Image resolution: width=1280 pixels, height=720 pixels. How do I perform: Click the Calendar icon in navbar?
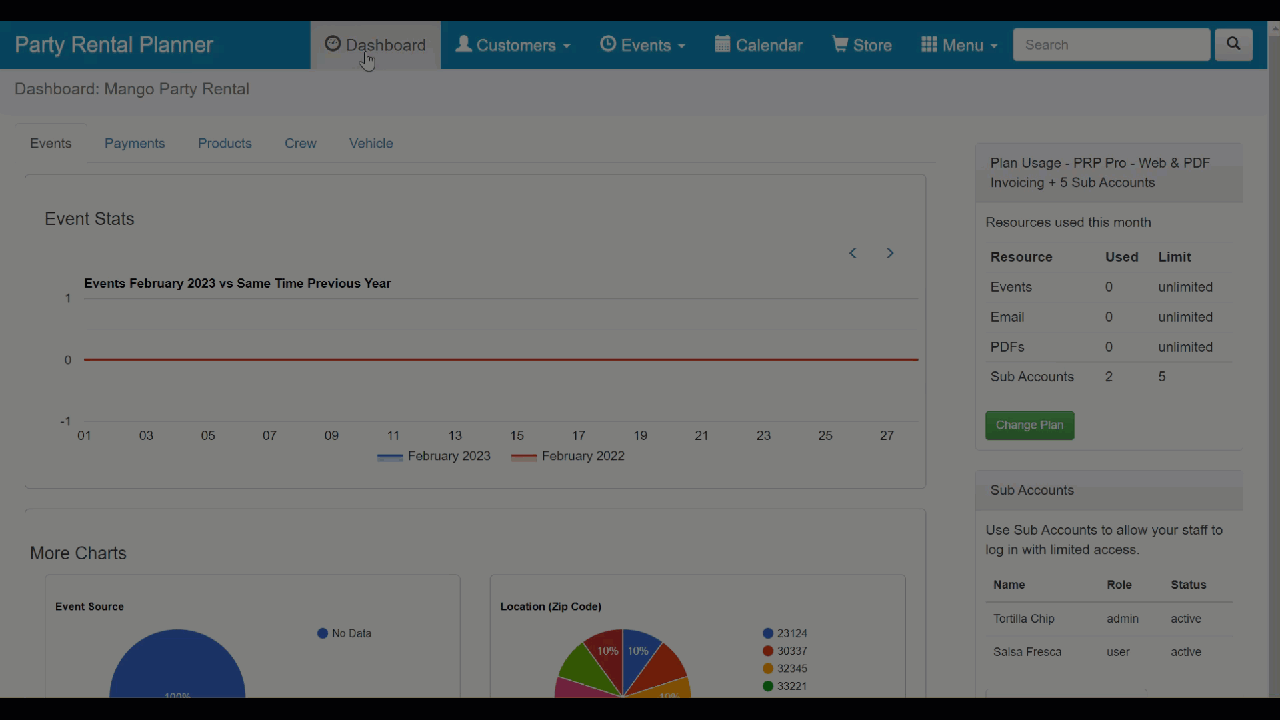[723, 44]
